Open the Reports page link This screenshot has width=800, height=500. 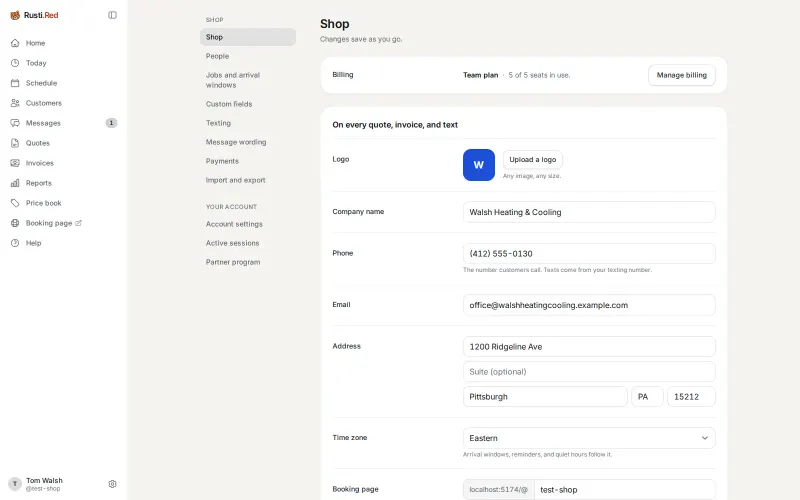click(63, 183)
